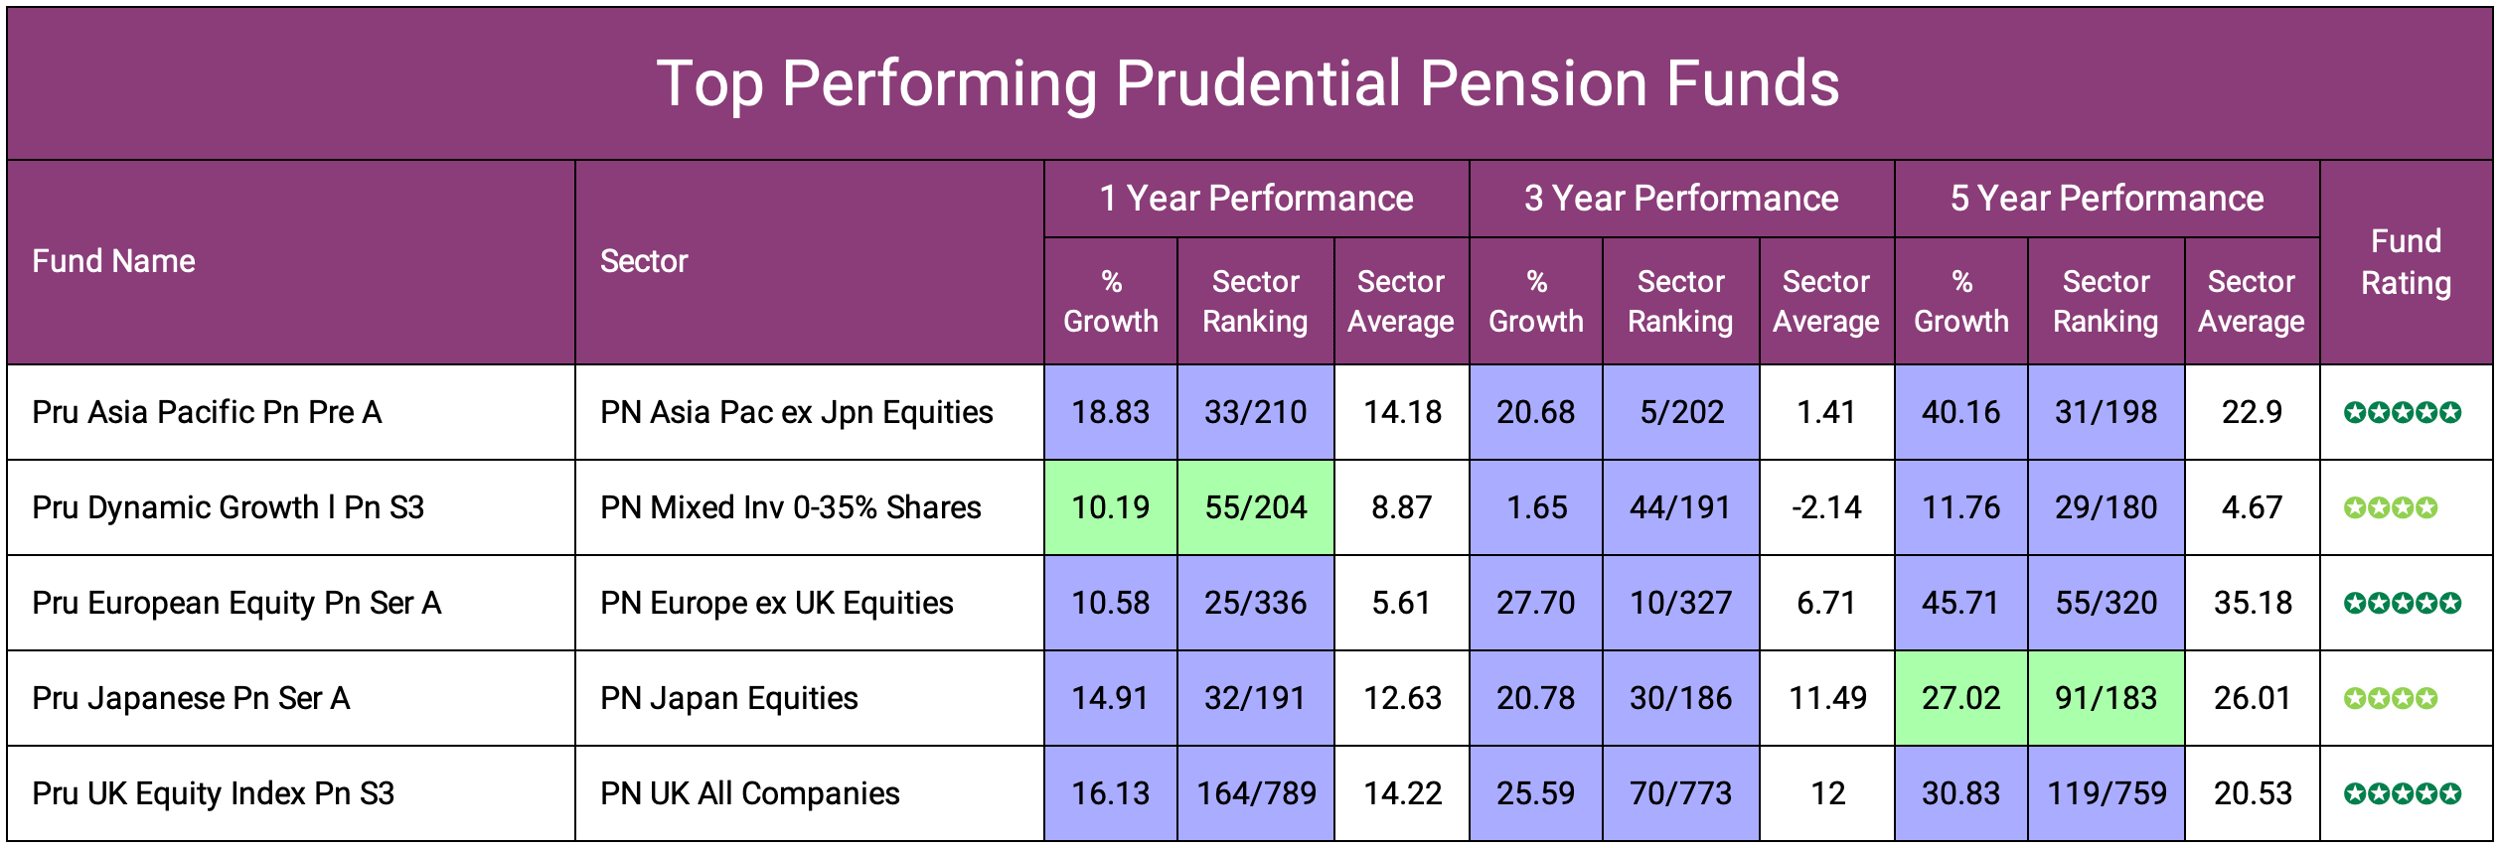Click the four-star rating for Pru Japanese
Image resolution: width=2500 pixels, height=848 pixels.
tap(2390, 698)
